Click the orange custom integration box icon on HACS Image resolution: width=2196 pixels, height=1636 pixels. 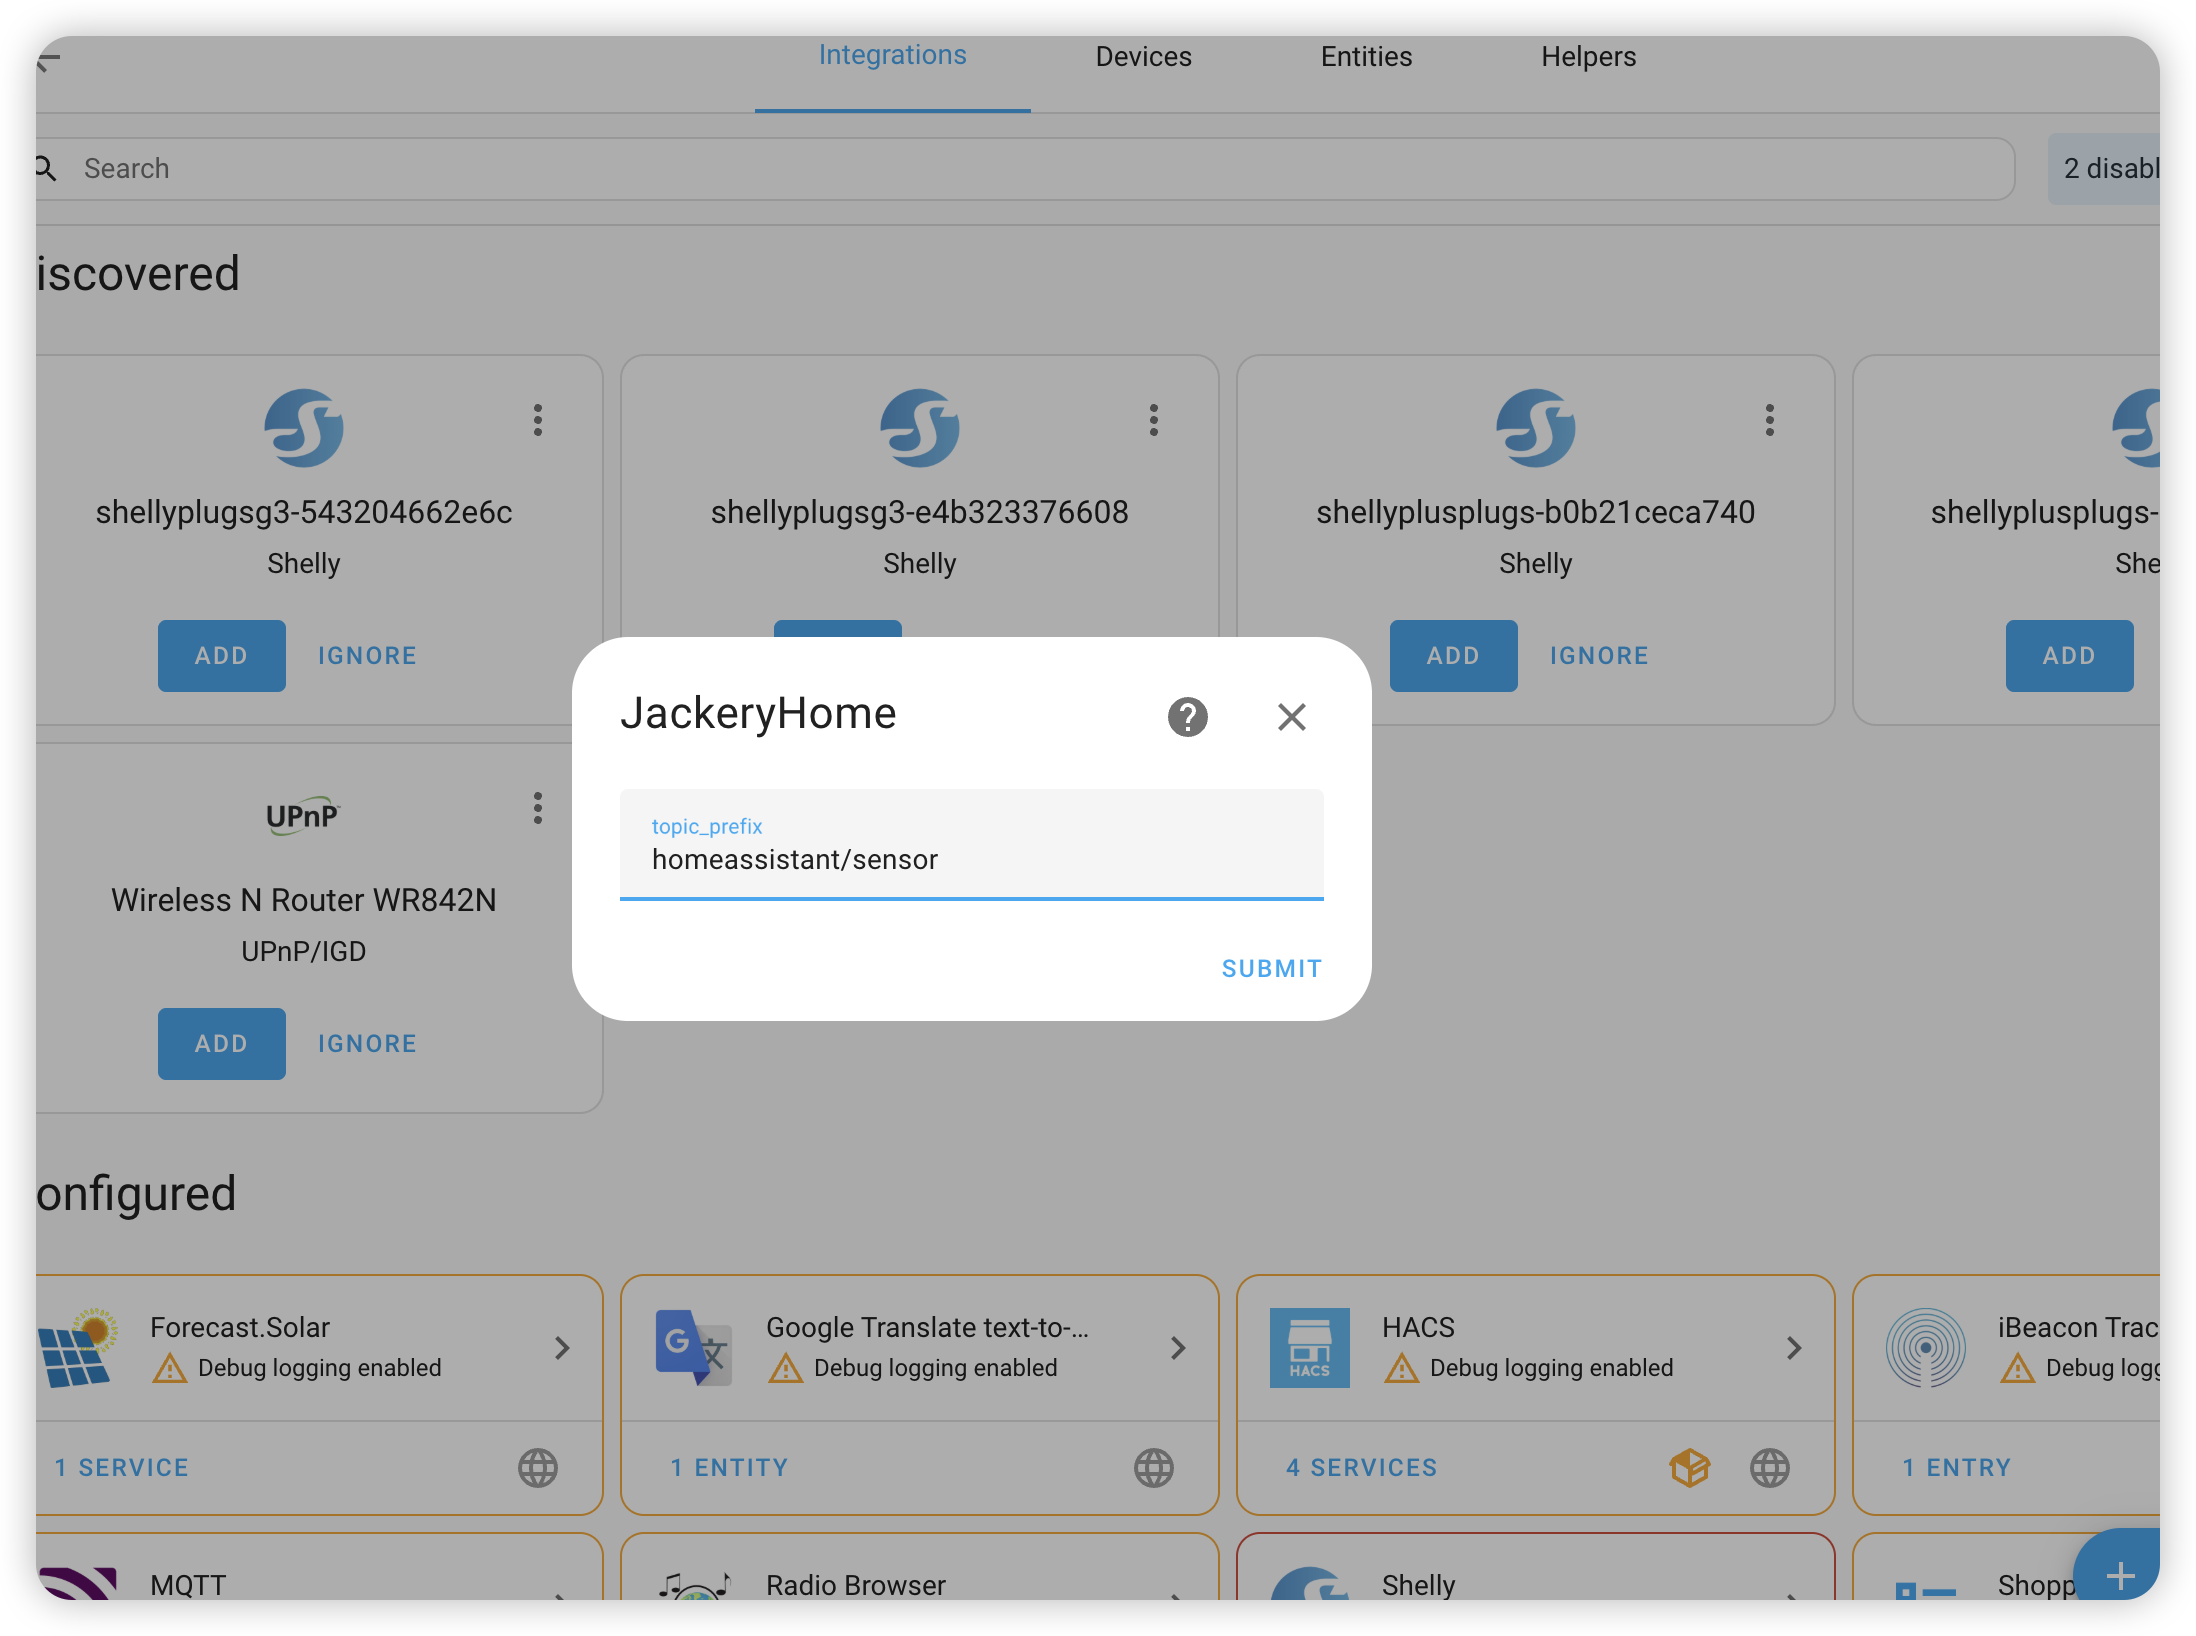[x=1690, y=1467]
